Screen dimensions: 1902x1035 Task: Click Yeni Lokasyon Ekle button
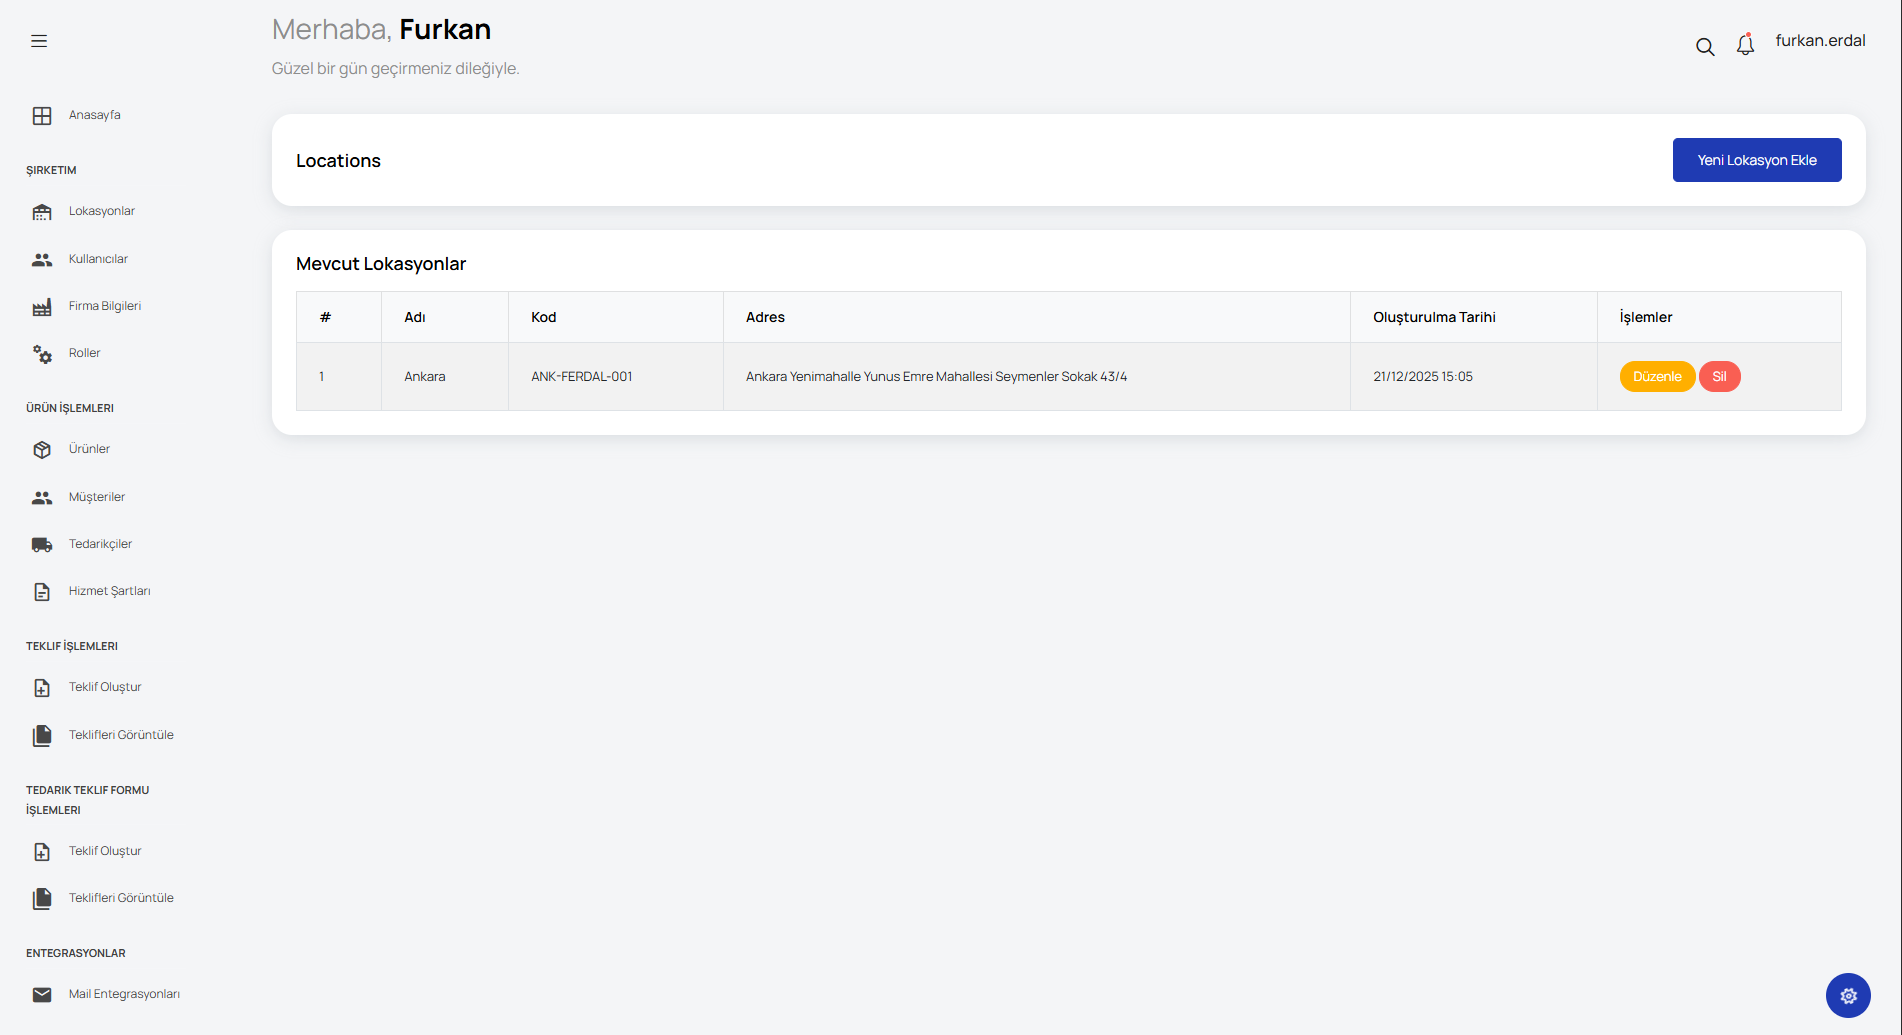click(1757, 160)
